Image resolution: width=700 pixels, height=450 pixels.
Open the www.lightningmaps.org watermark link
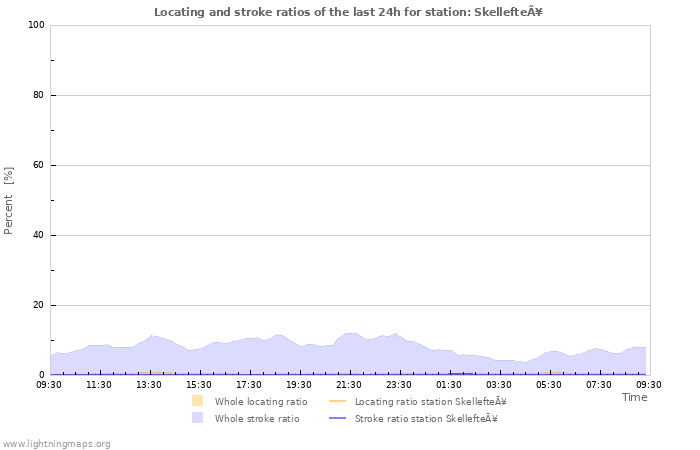click(x=56, y=443)
